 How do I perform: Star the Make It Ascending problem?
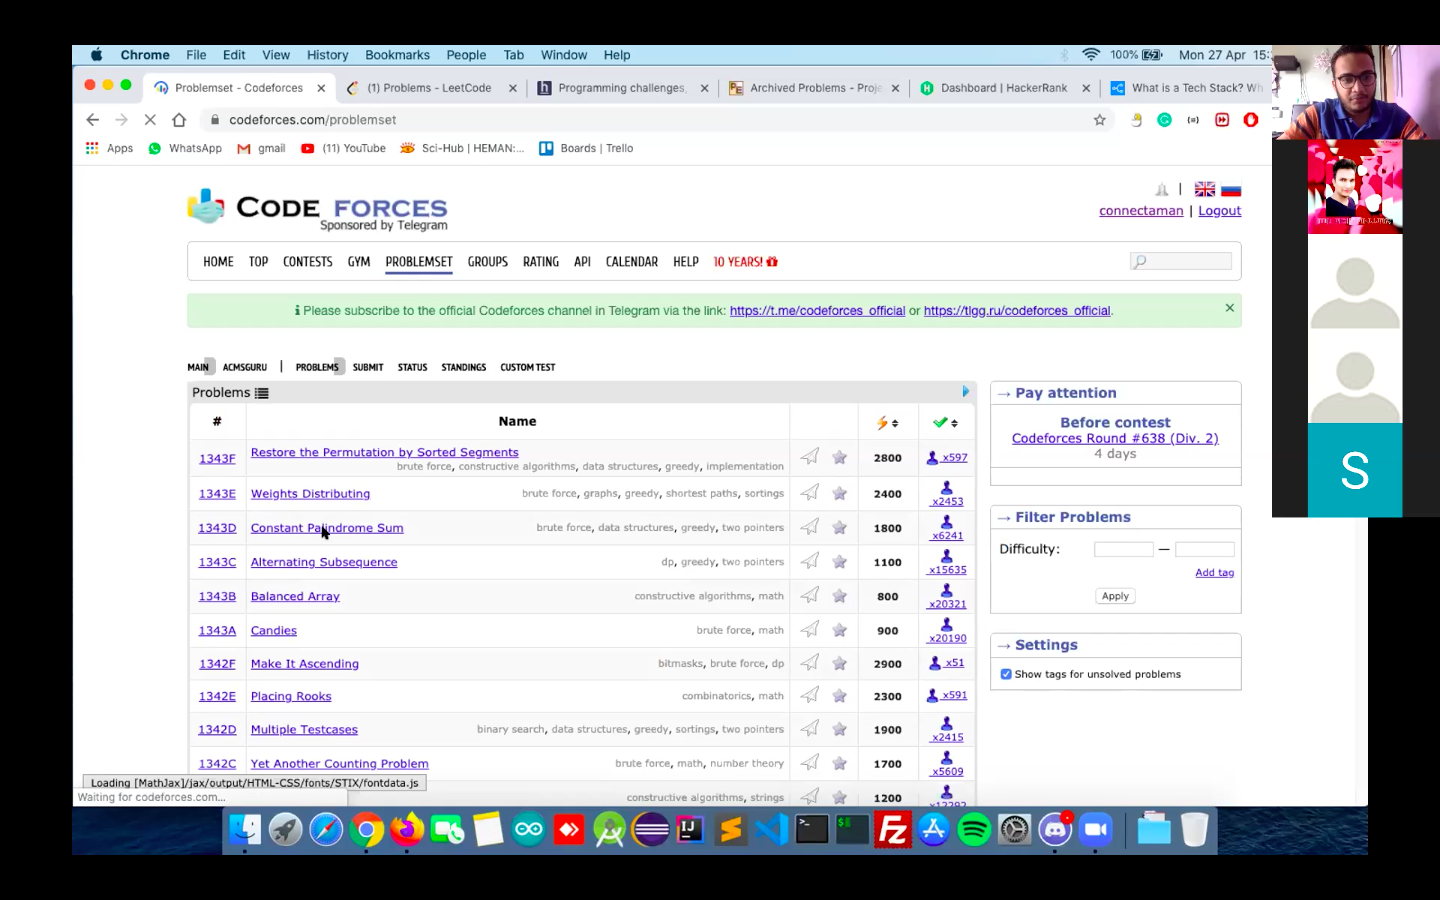tap(840, 663)
